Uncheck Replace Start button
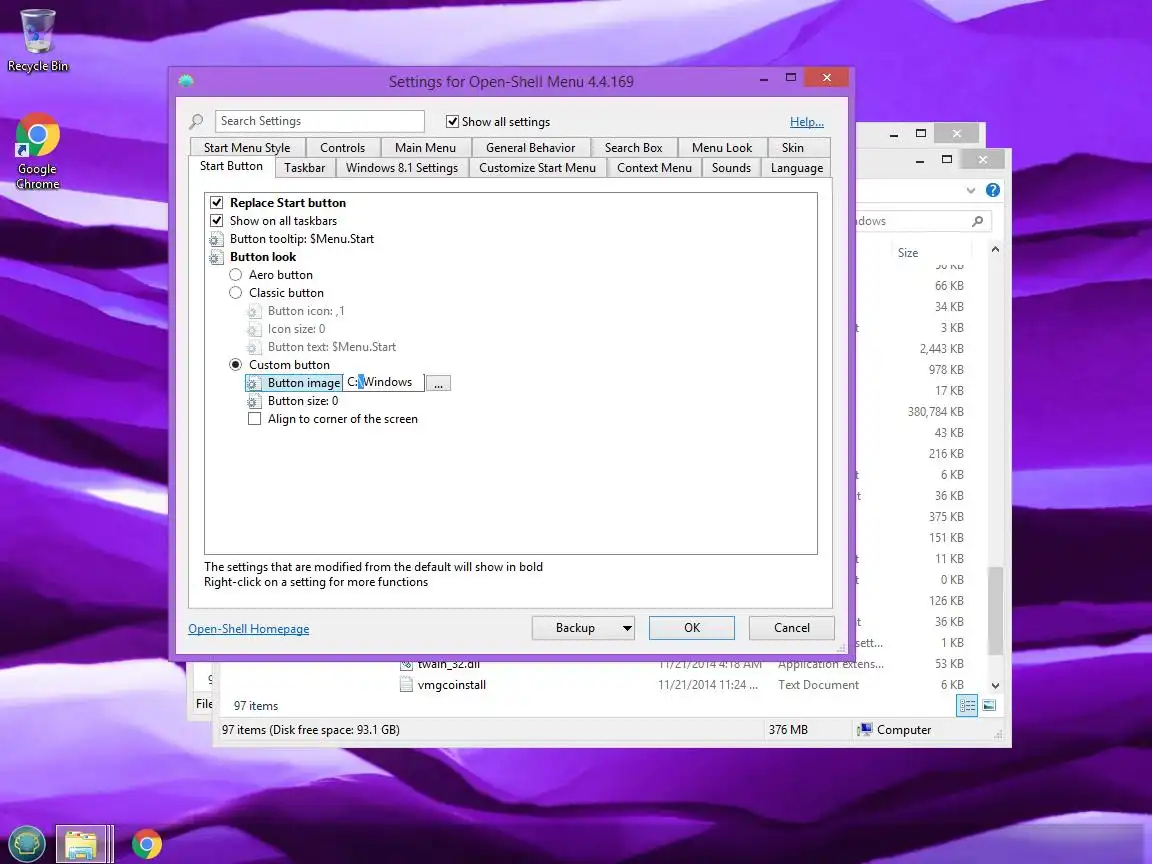The image size is (1152, 864). click(x=217, y=203)
